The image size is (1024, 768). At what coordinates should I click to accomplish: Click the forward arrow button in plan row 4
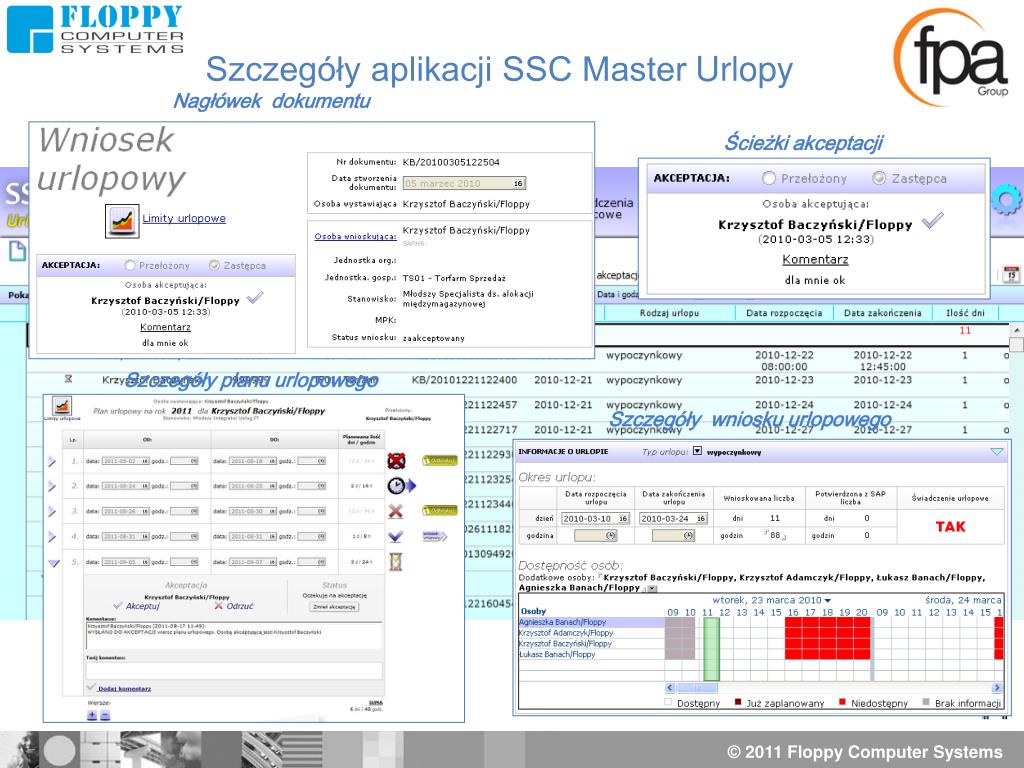[x=435, y=536]
